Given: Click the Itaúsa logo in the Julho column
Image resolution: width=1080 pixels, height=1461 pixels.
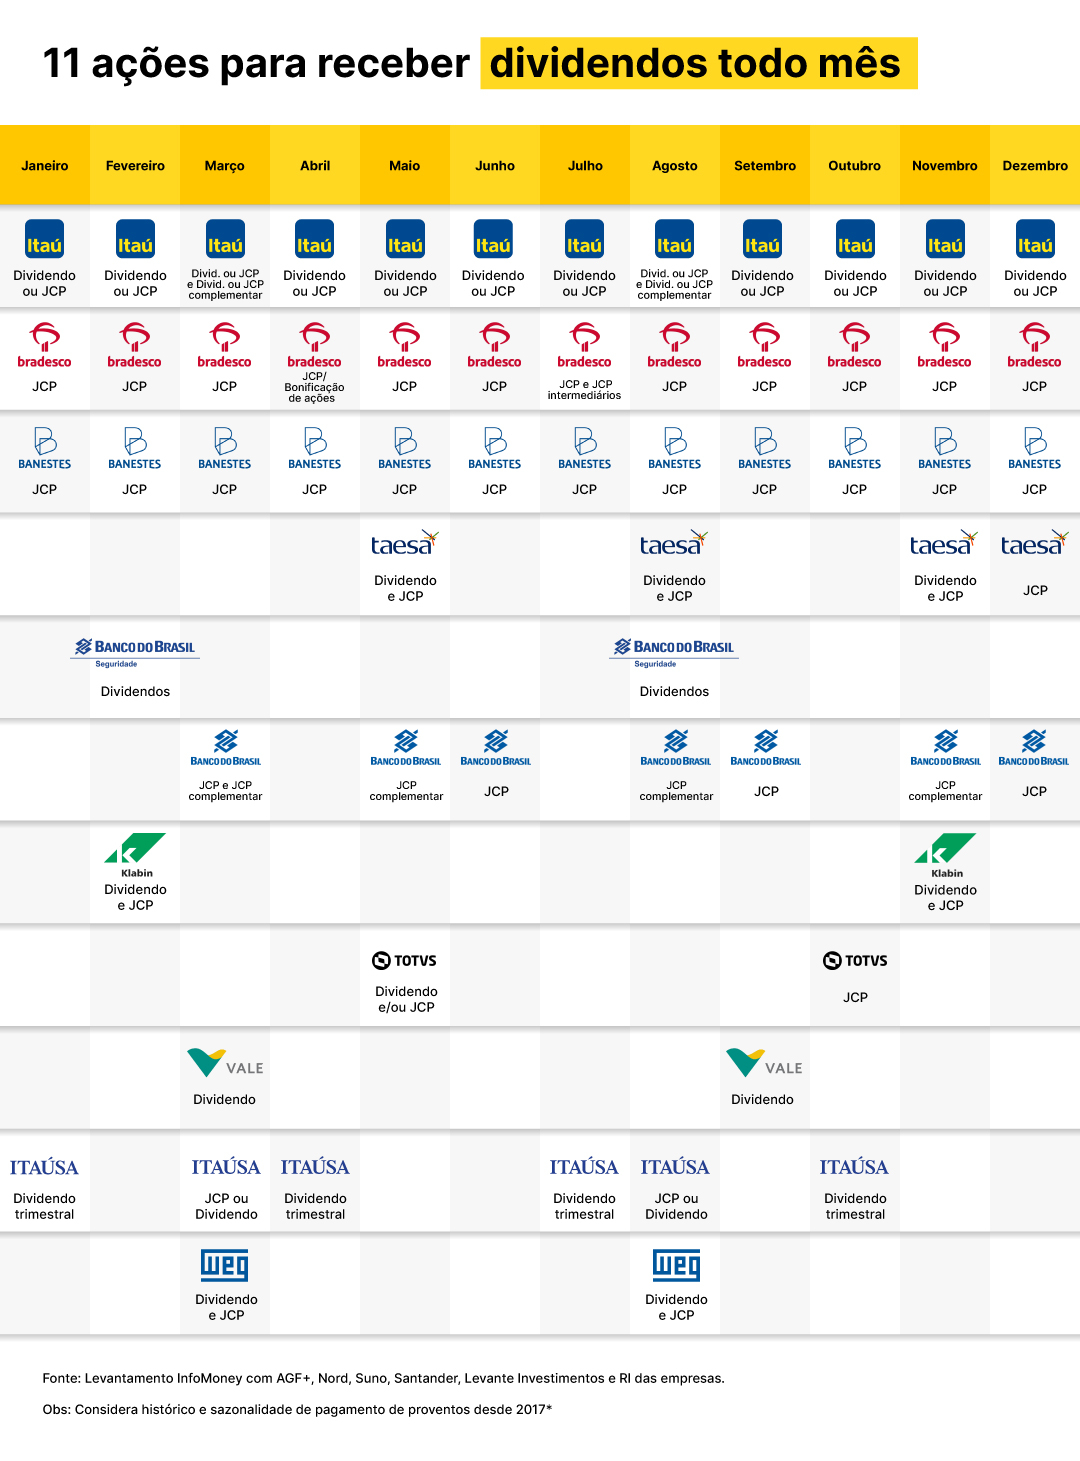Looking at the screenshot, I should point(584,1167).
